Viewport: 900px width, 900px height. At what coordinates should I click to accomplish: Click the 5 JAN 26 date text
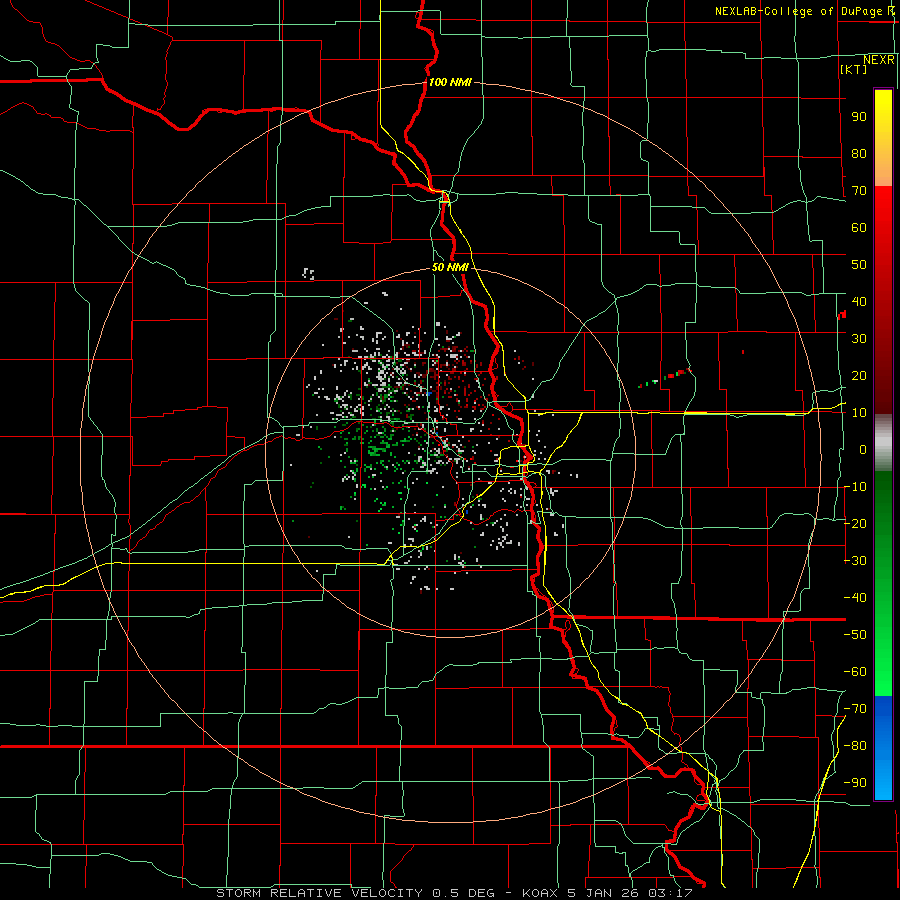pos(606,893)
